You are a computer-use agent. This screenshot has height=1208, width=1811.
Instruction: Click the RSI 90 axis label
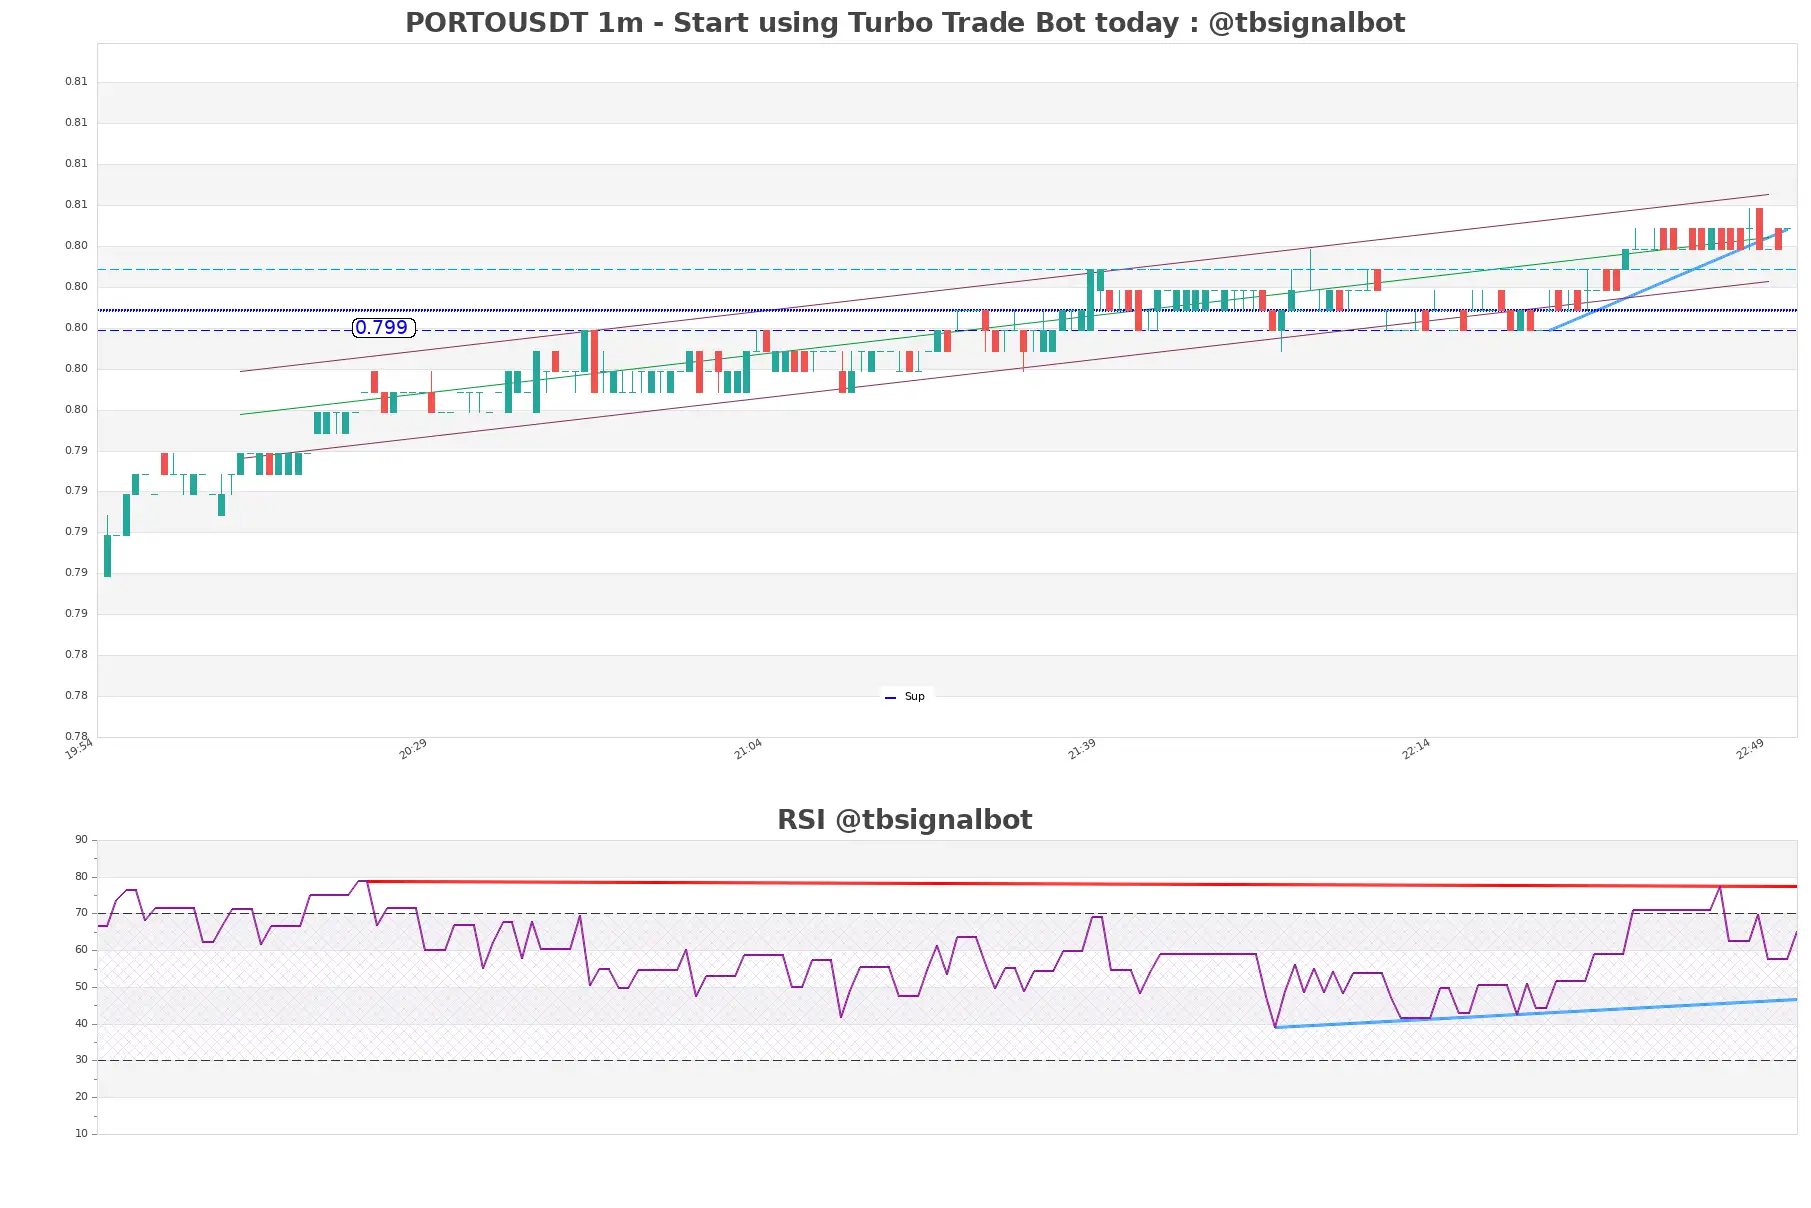click(81, 840)
